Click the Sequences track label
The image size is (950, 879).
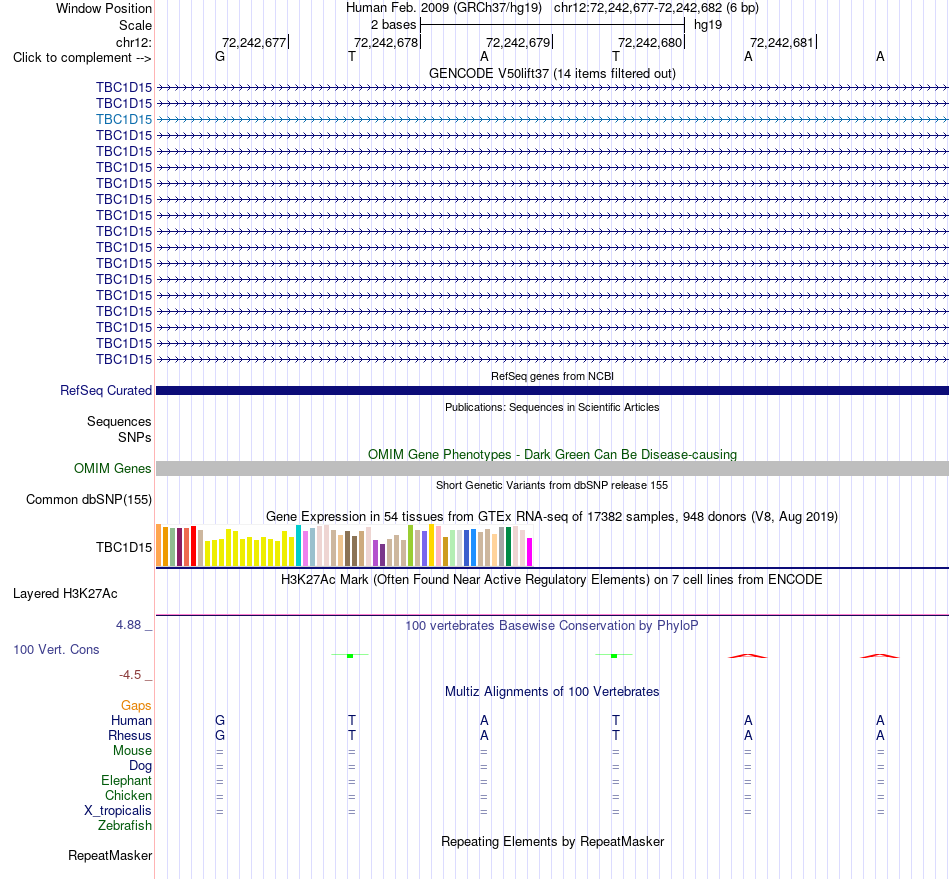point(119,422)
